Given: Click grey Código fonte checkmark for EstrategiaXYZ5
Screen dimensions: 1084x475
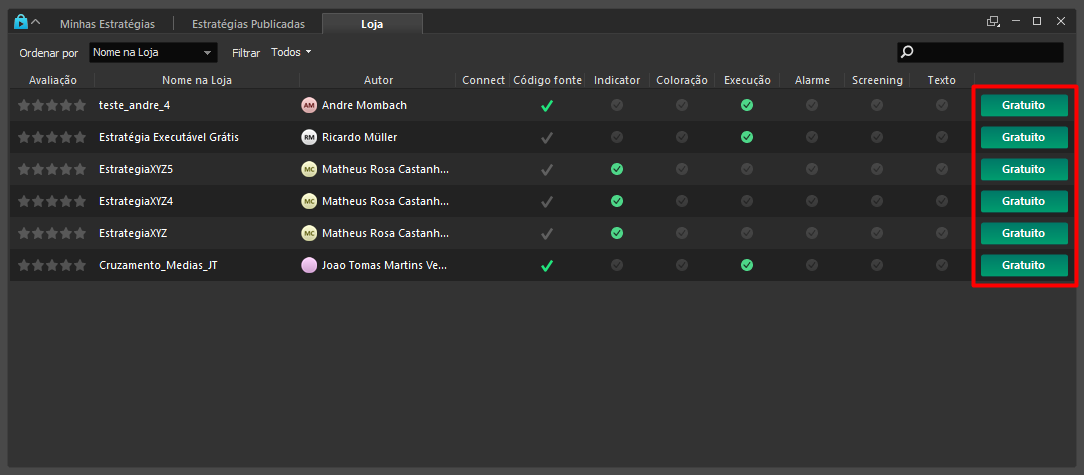Looking at the screenshot, I should point(547,169).
